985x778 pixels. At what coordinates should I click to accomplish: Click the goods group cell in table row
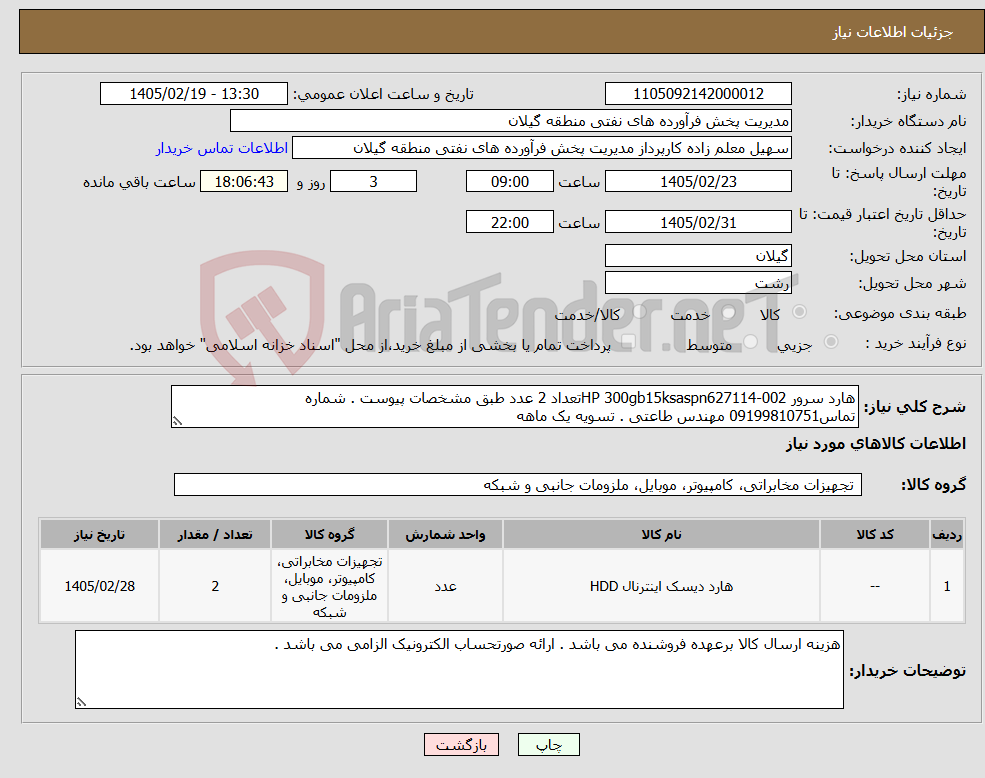(x=329, y=586)
